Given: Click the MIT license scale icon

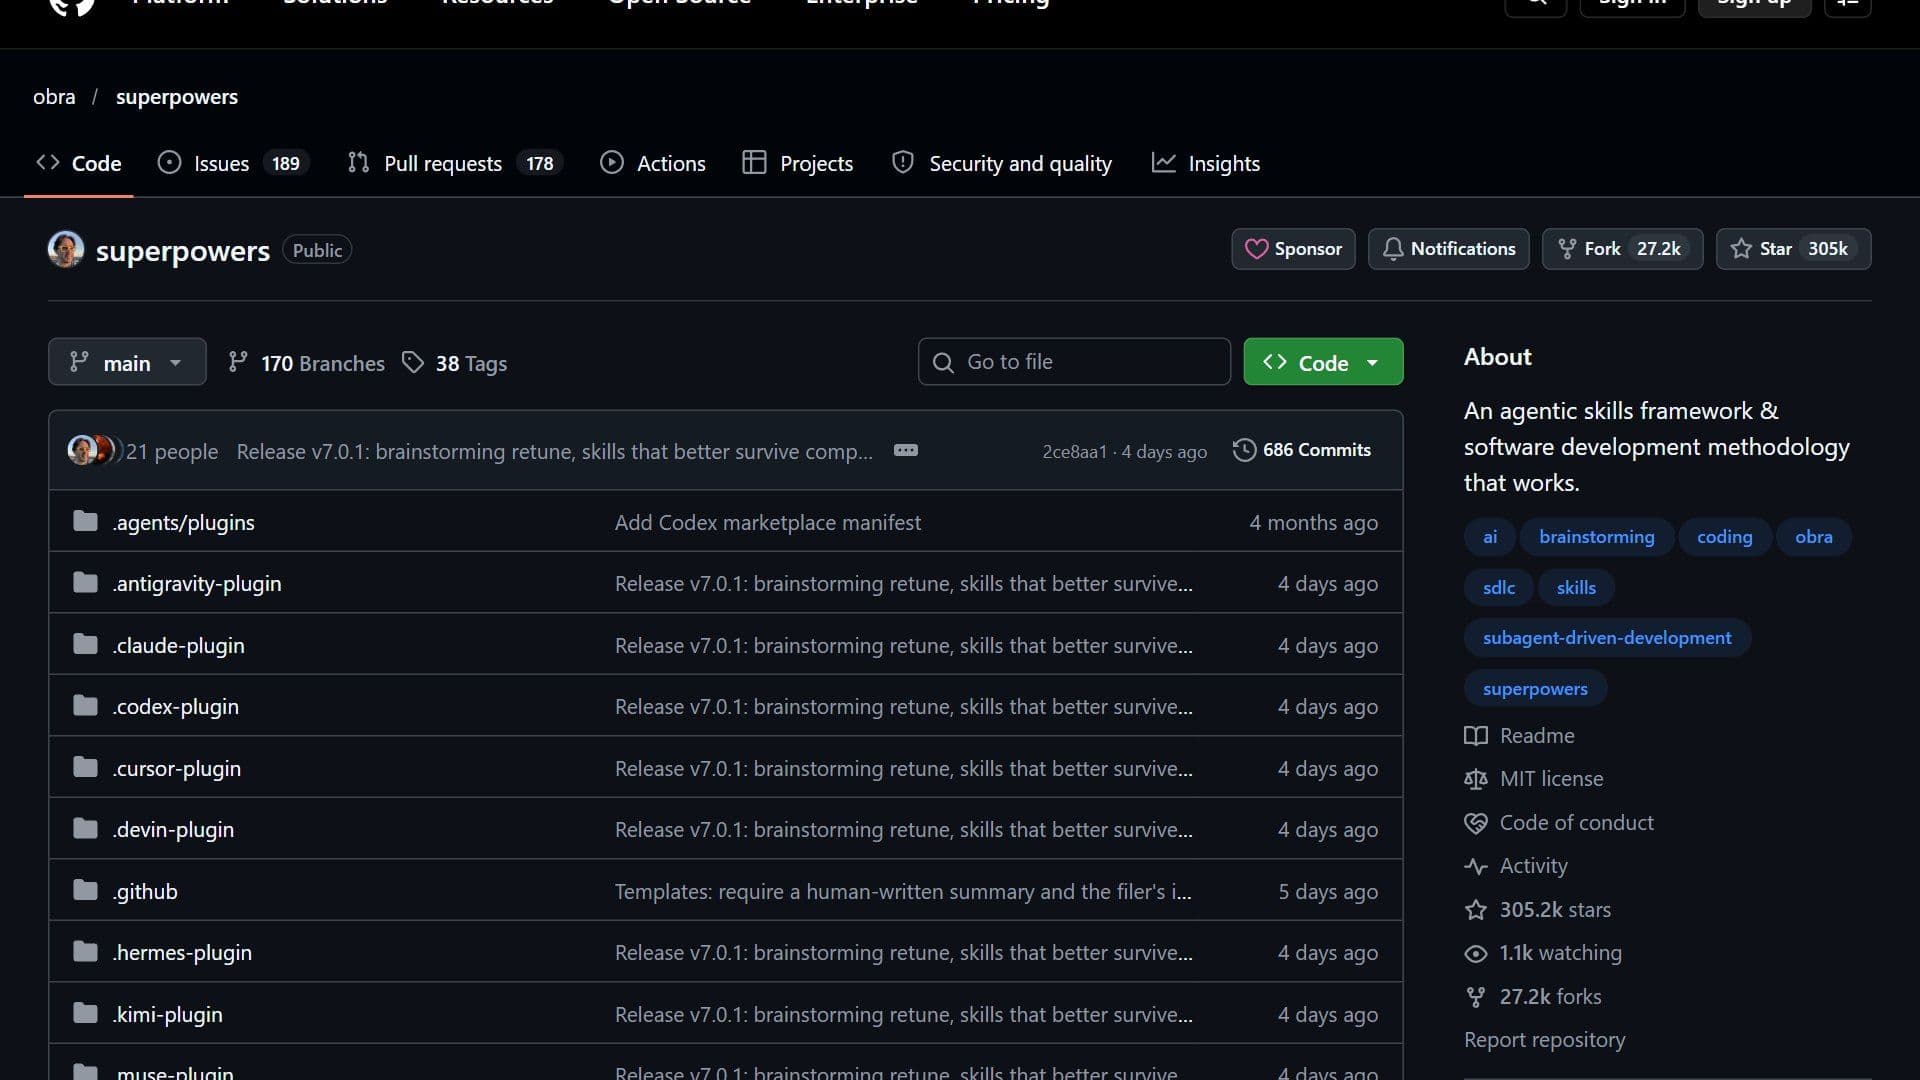Looking at the screenshot, I should point(1476,779).
